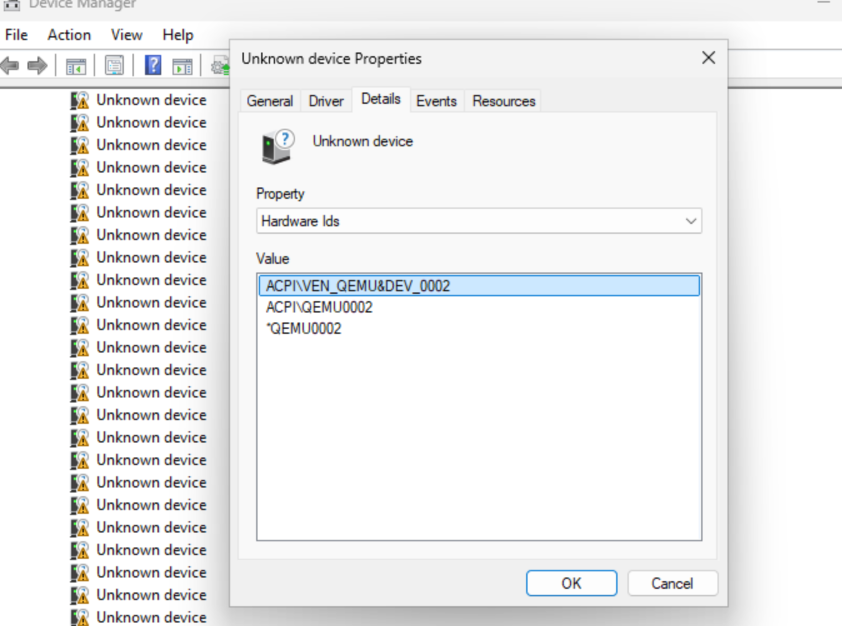The height and width of the screenshot is (626, 842).
Task: Click the Forward arrow in toolbar
Action: pos(37,66)
